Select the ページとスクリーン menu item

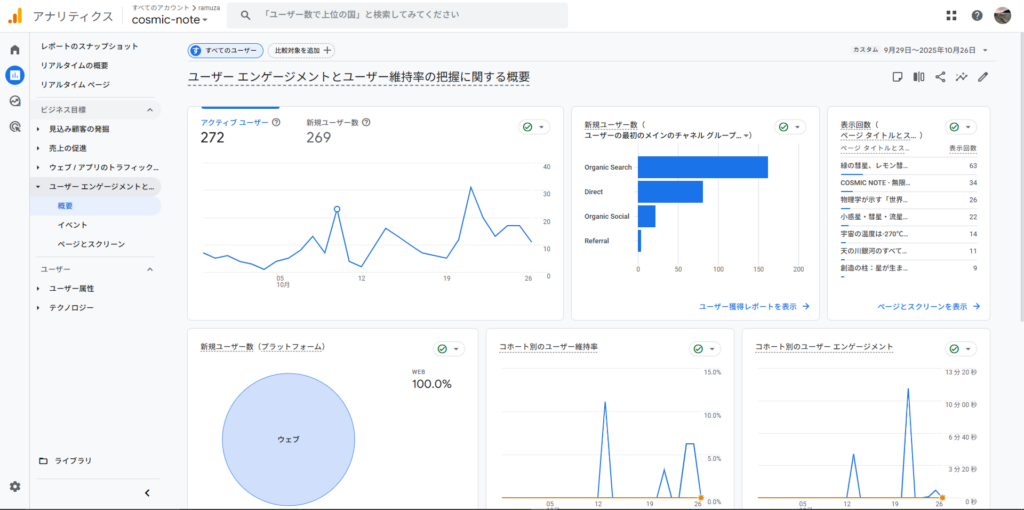tap(91, 244)
